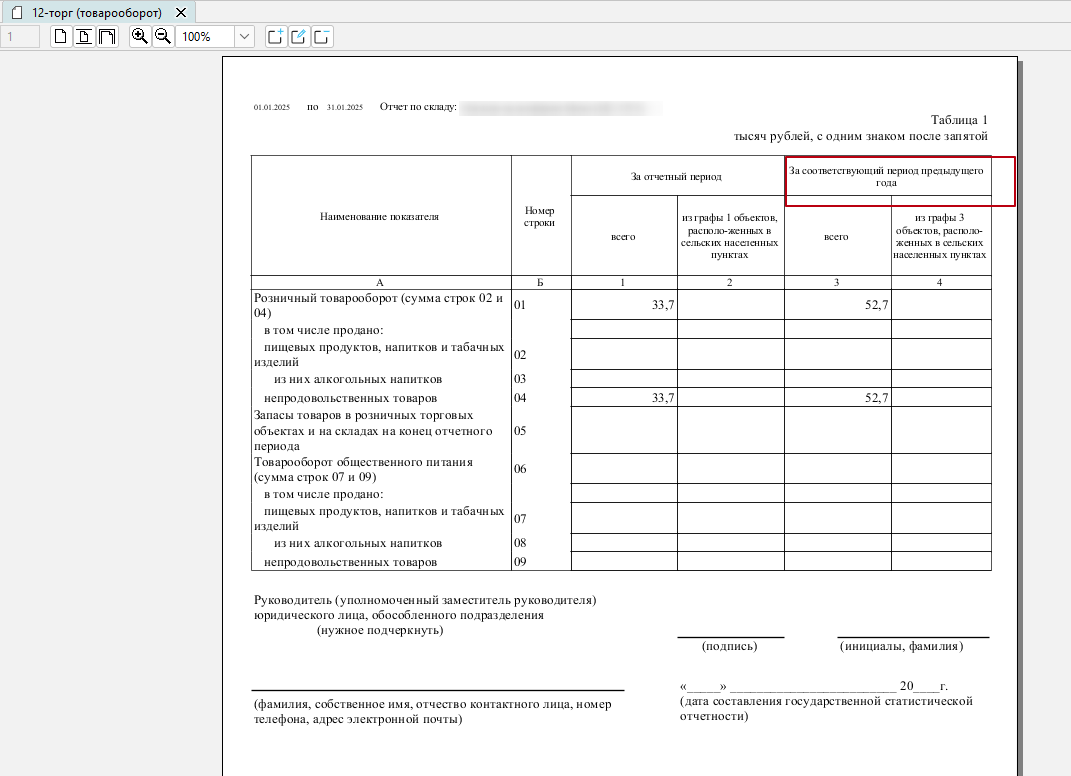Click the 'За отчетный период' header cell
Viewport: 1071px width, 776px height.
tap(676, 177)
